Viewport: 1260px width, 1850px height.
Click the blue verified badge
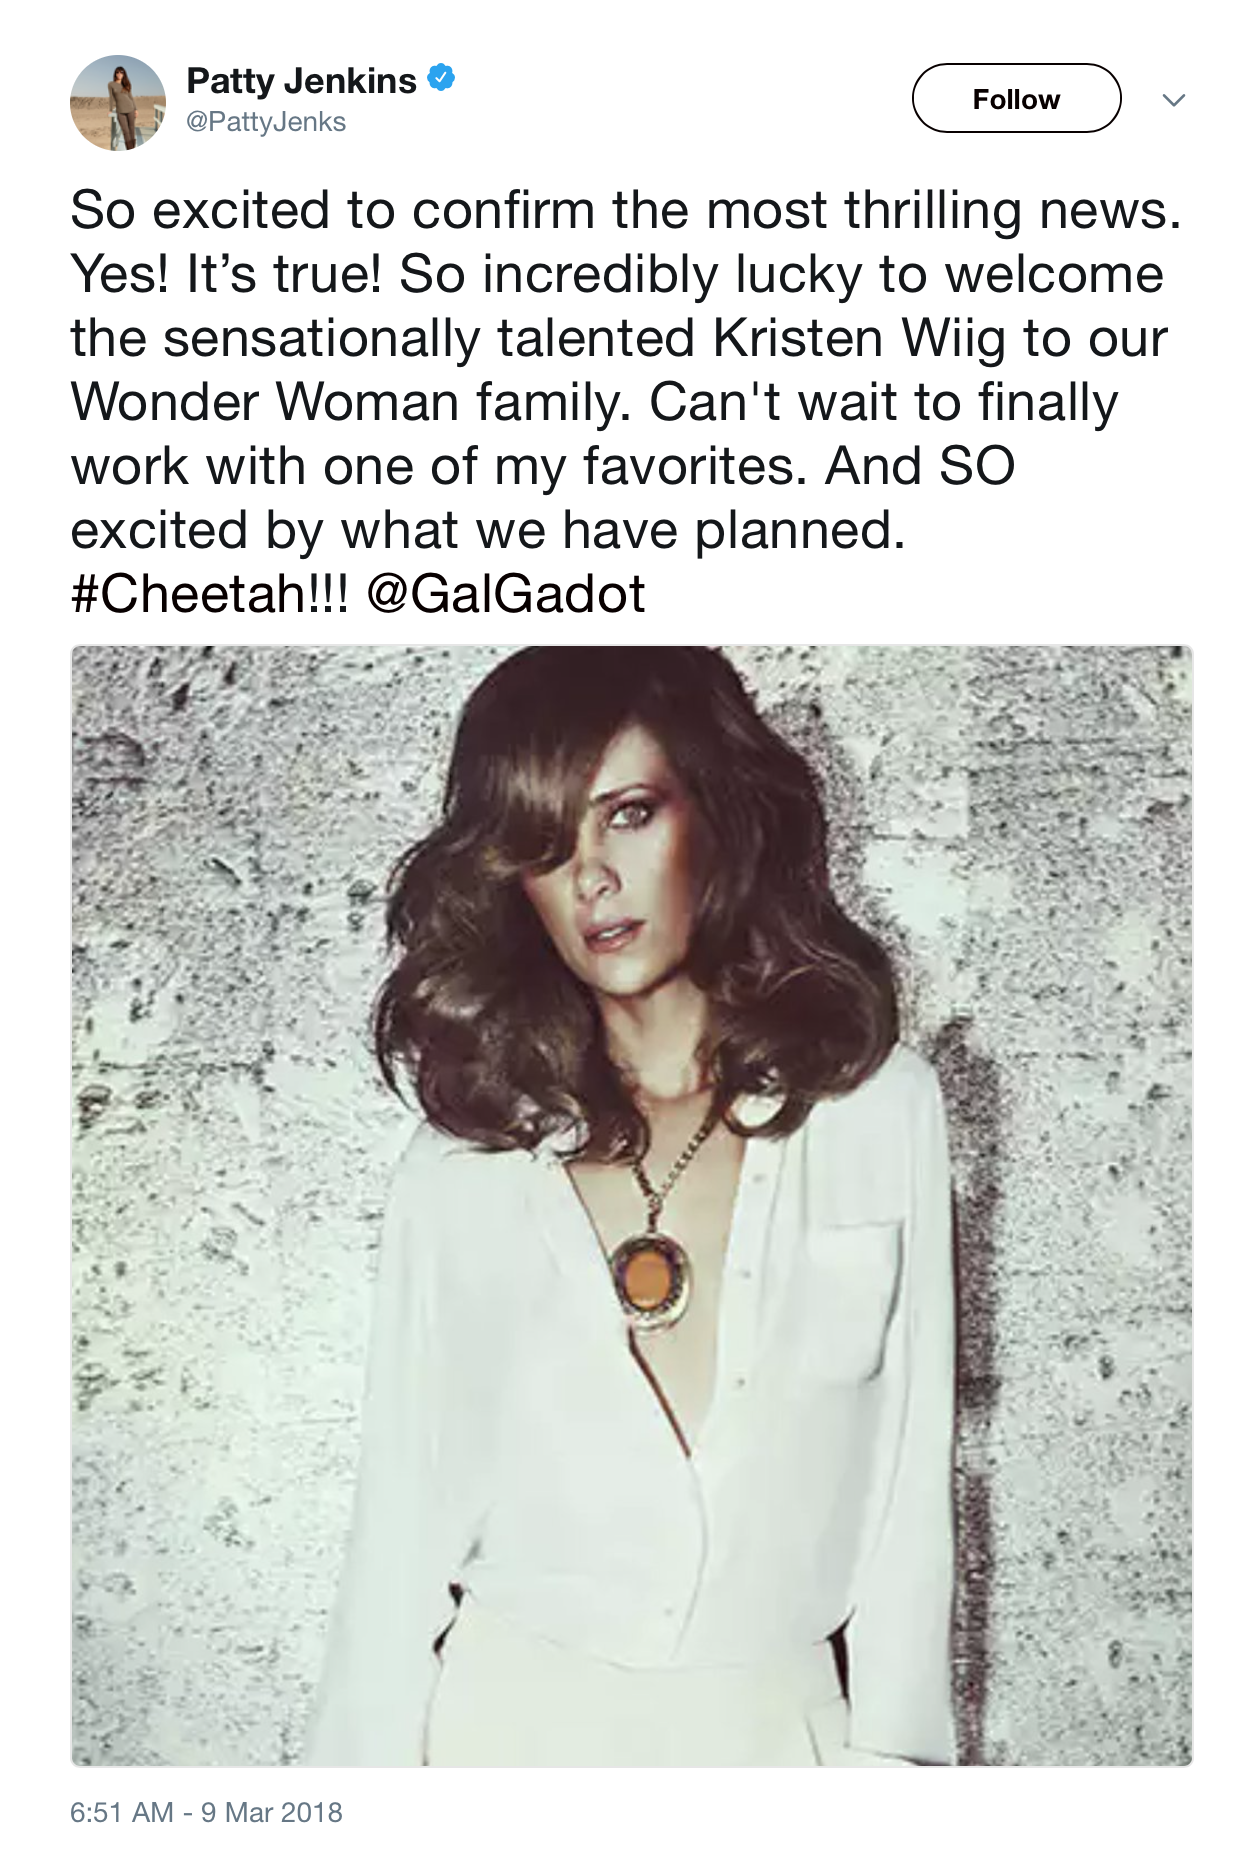(x=442, y=77)
